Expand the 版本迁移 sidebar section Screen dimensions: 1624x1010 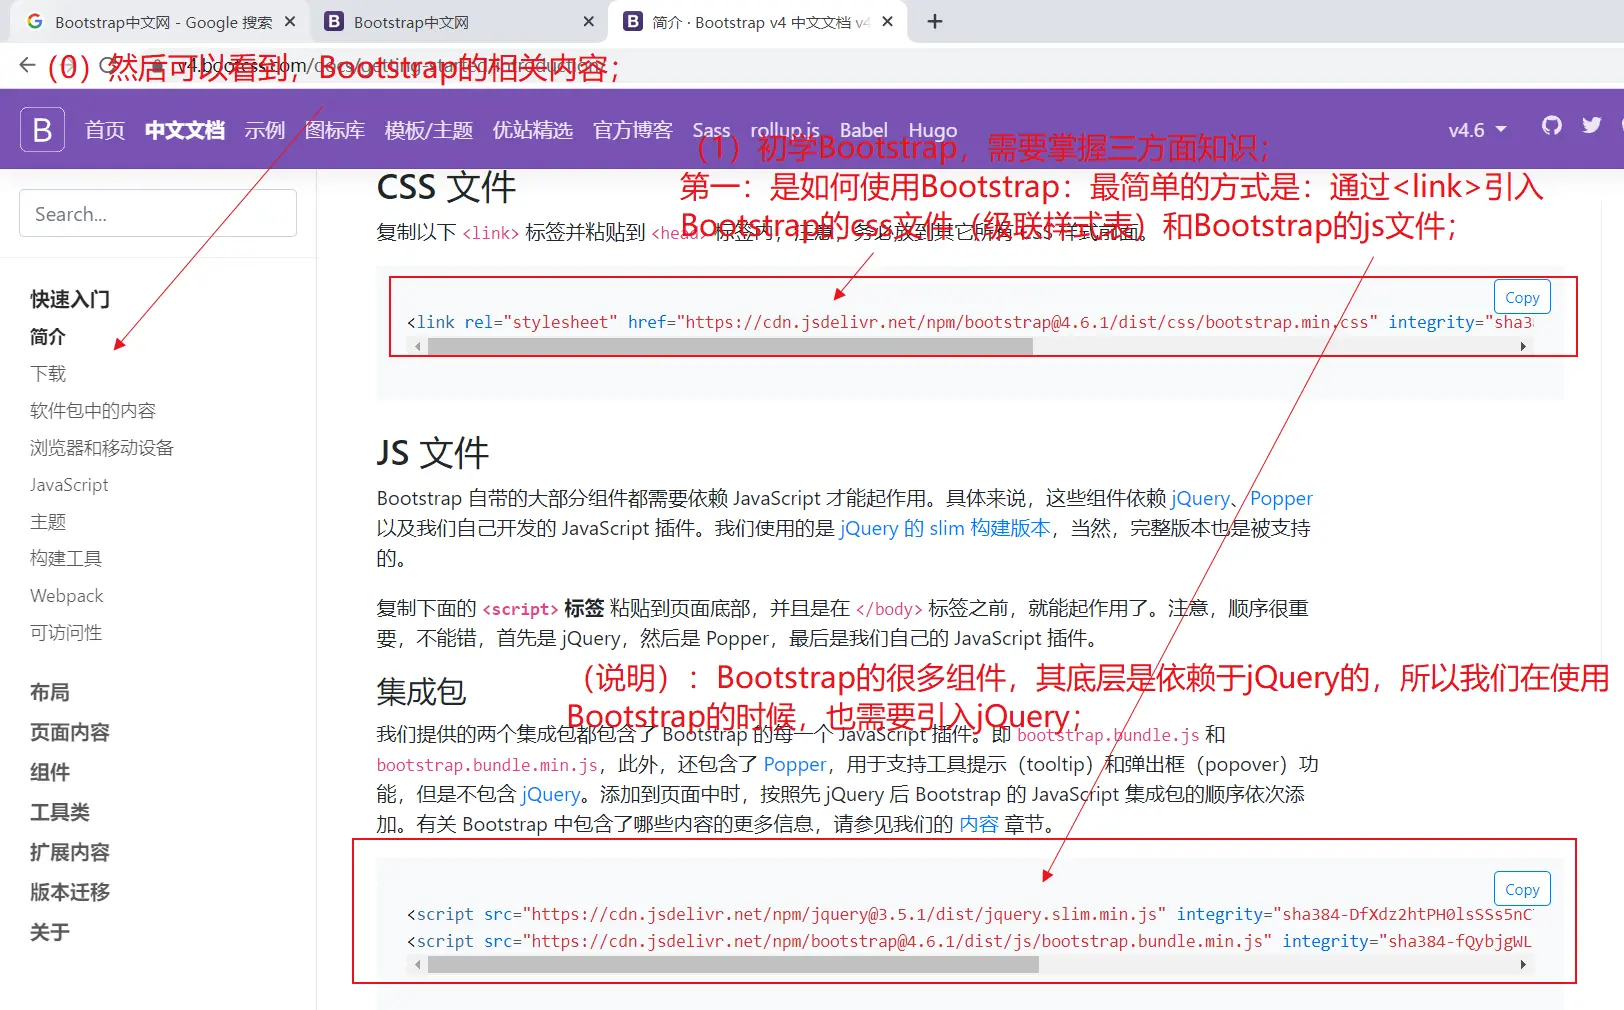(x=70, y=892)
